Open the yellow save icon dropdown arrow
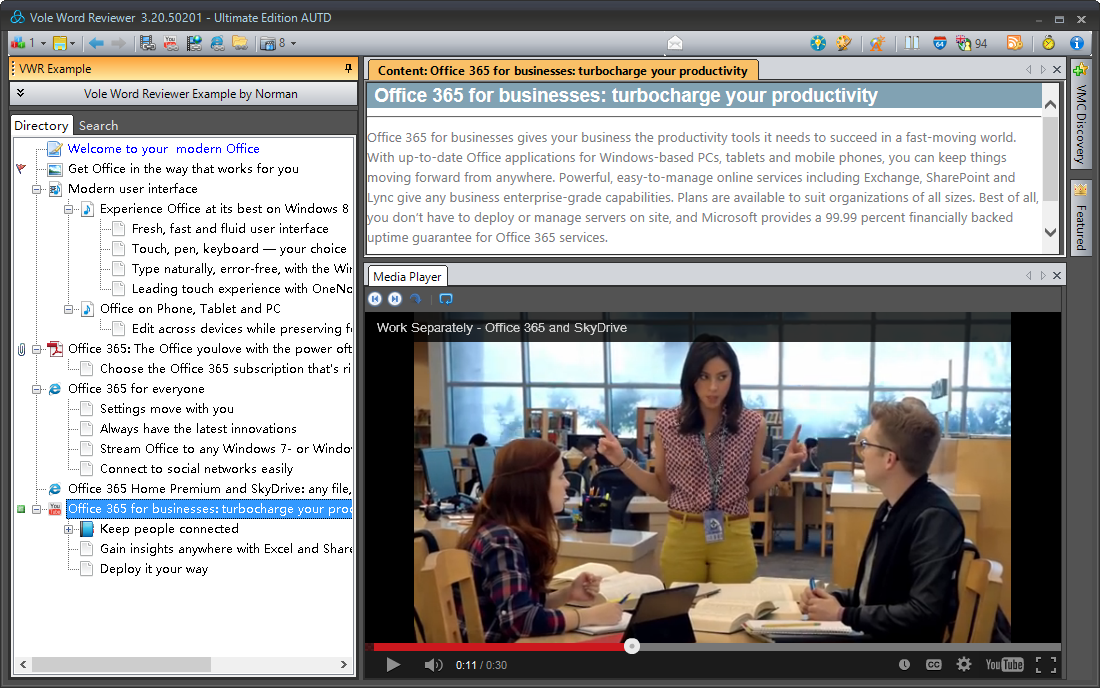 point(72,43)
